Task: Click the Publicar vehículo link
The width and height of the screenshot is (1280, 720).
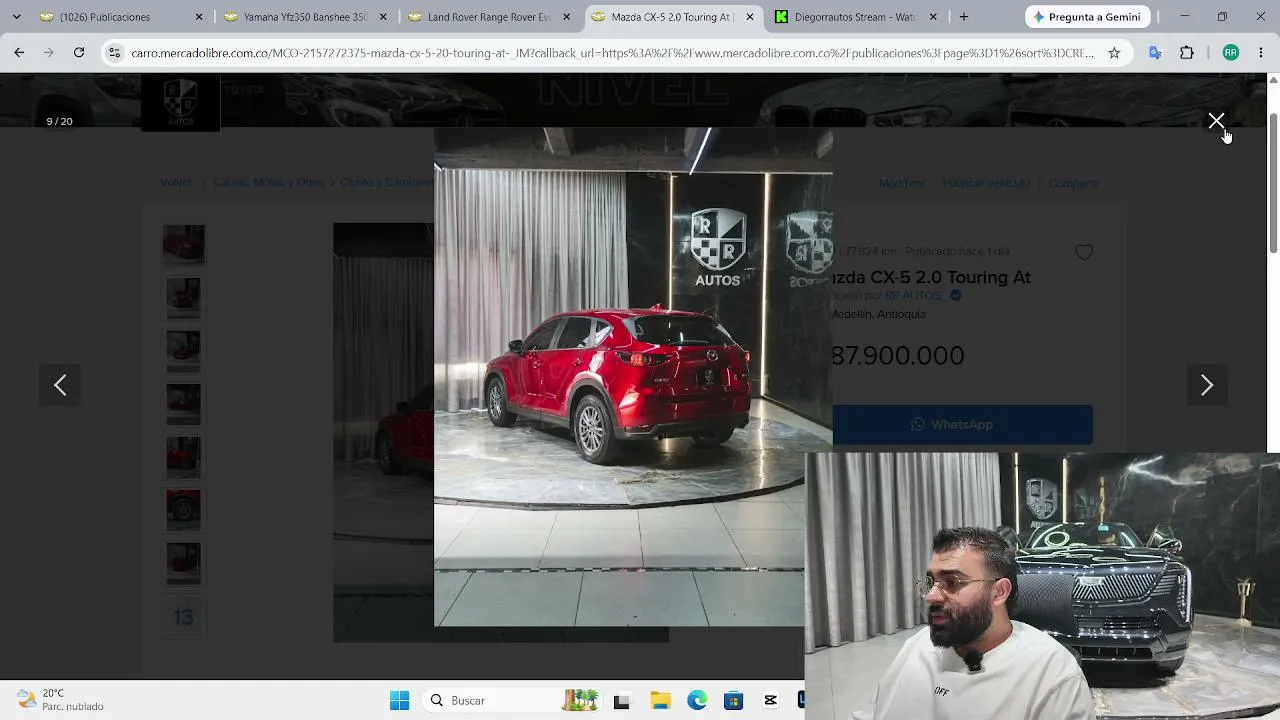Action: (x=986, y=183)
